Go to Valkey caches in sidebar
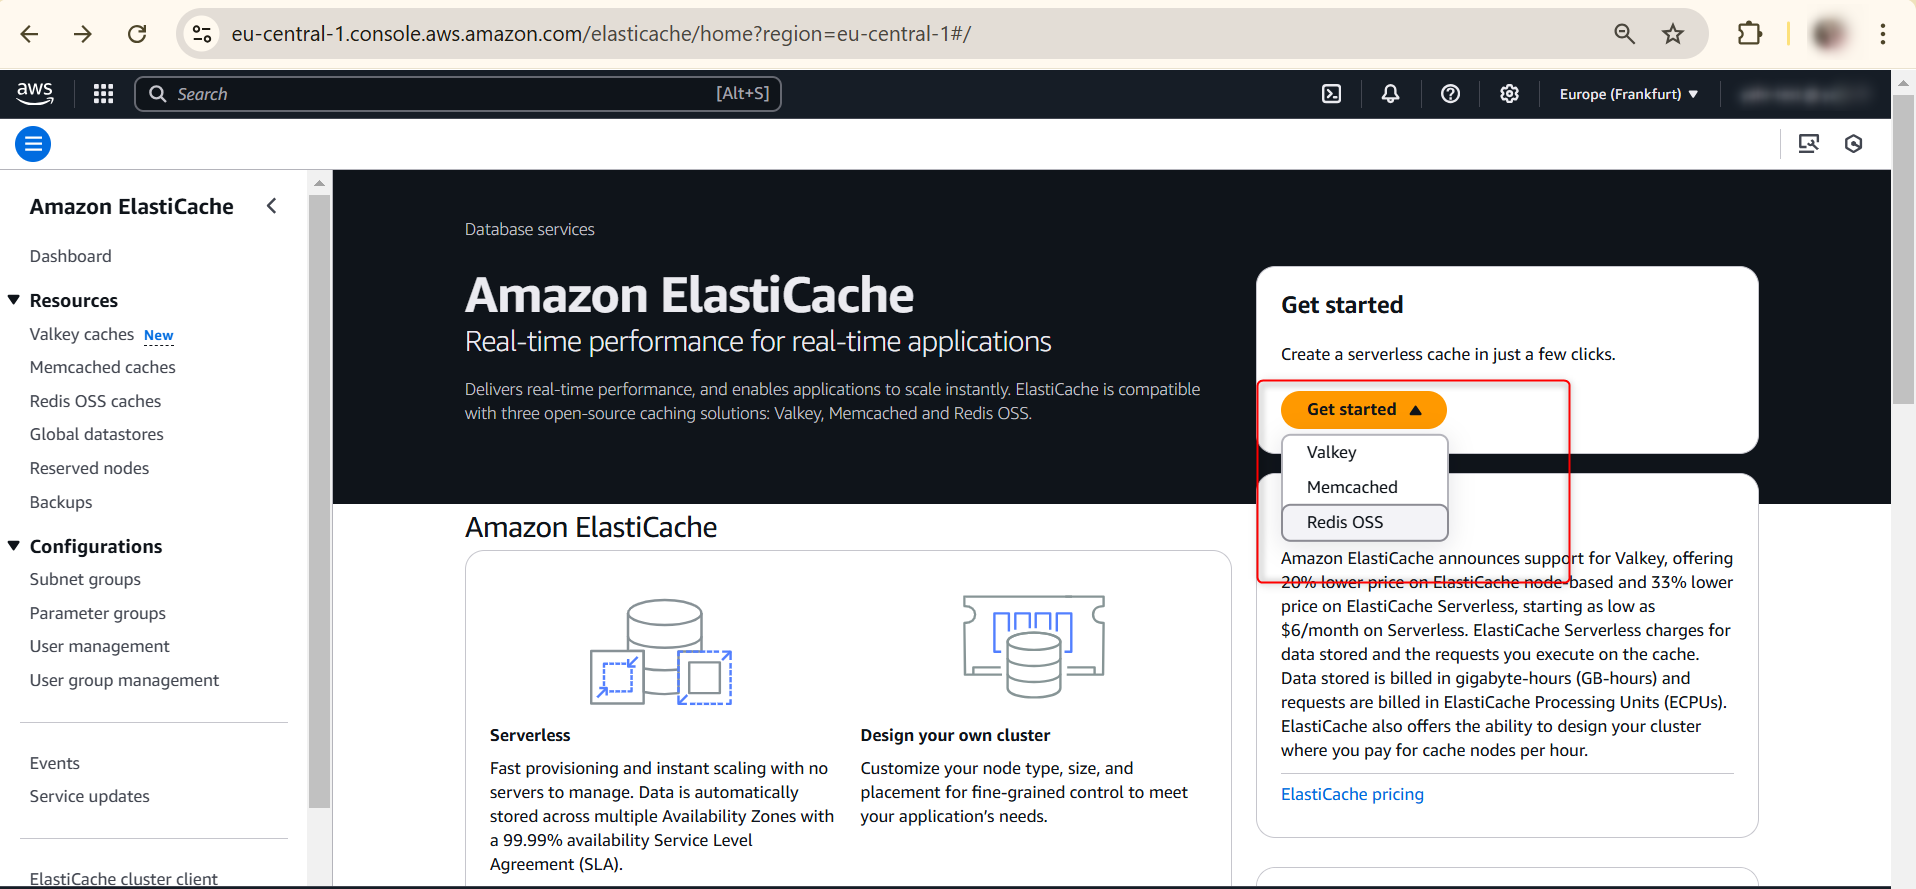 click(x=82, y=334)
